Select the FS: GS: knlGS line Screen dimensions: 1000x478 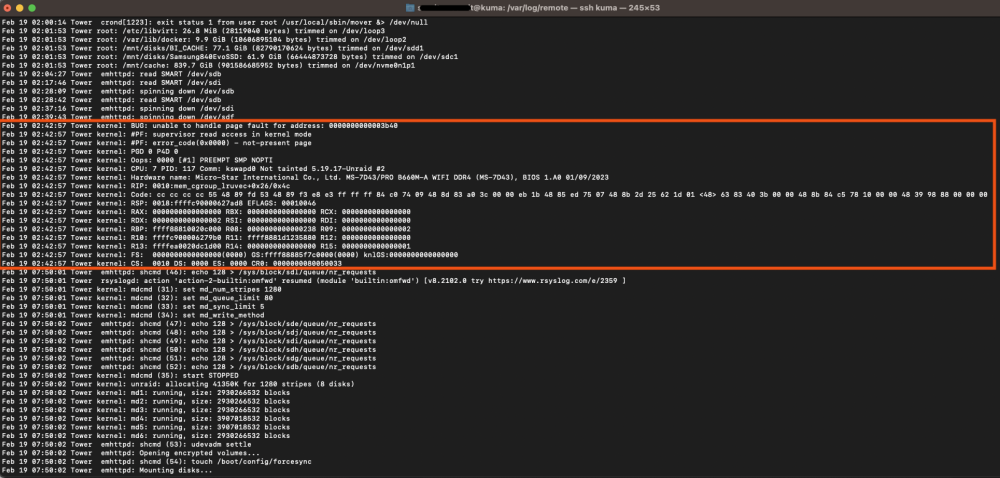tap(230, 255)
